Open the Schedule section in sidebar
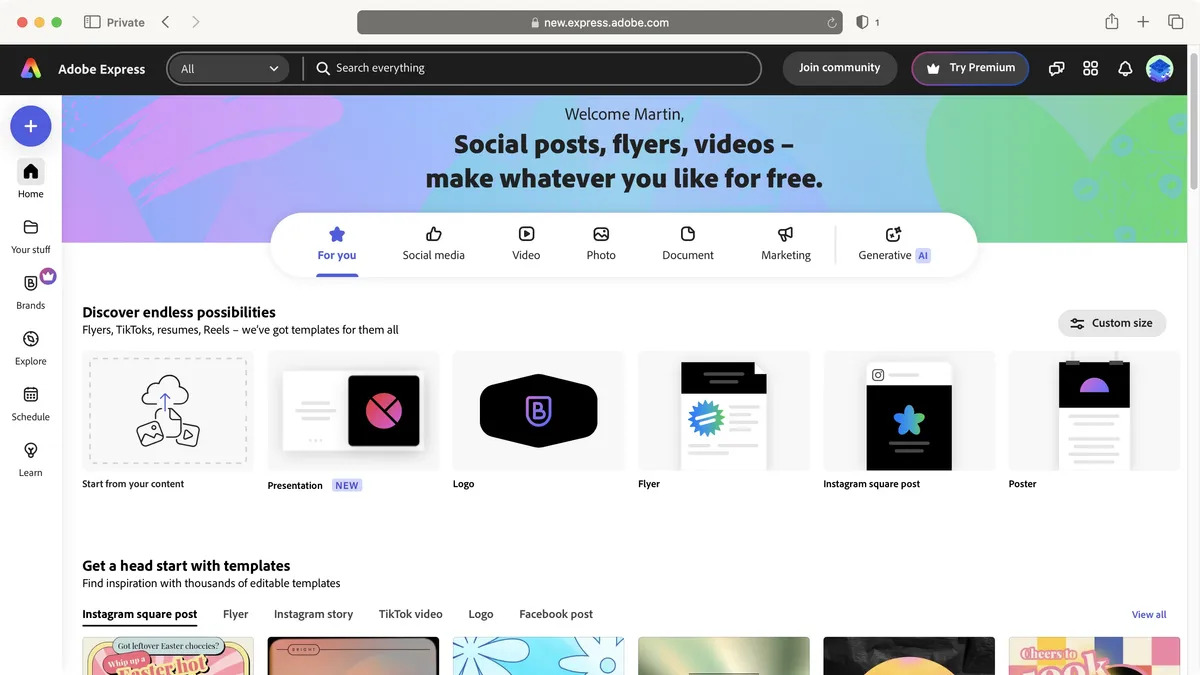Image resolution: width=1200 pixels, height=675 pixels. coord(30,402)
